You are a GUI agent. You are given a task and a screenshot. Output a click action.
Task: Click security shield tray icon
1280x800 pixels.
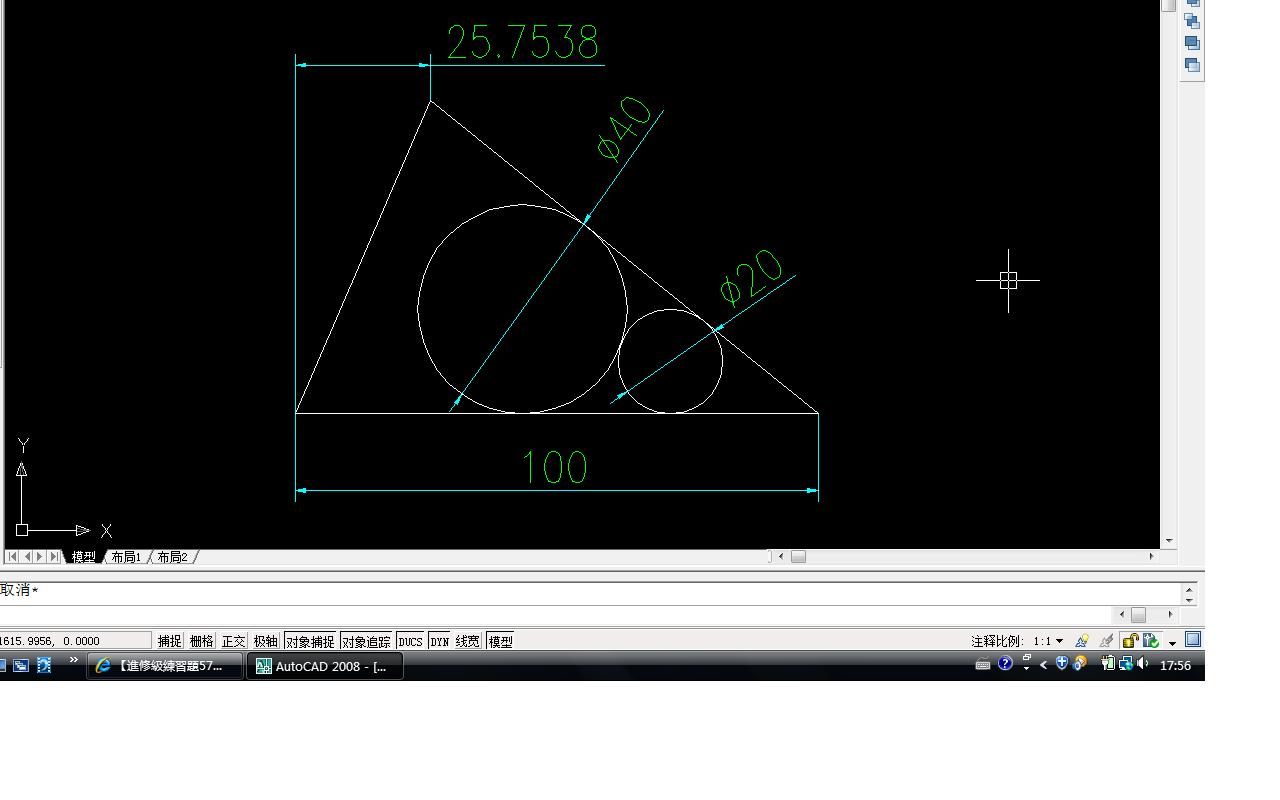click(1062, 662)
